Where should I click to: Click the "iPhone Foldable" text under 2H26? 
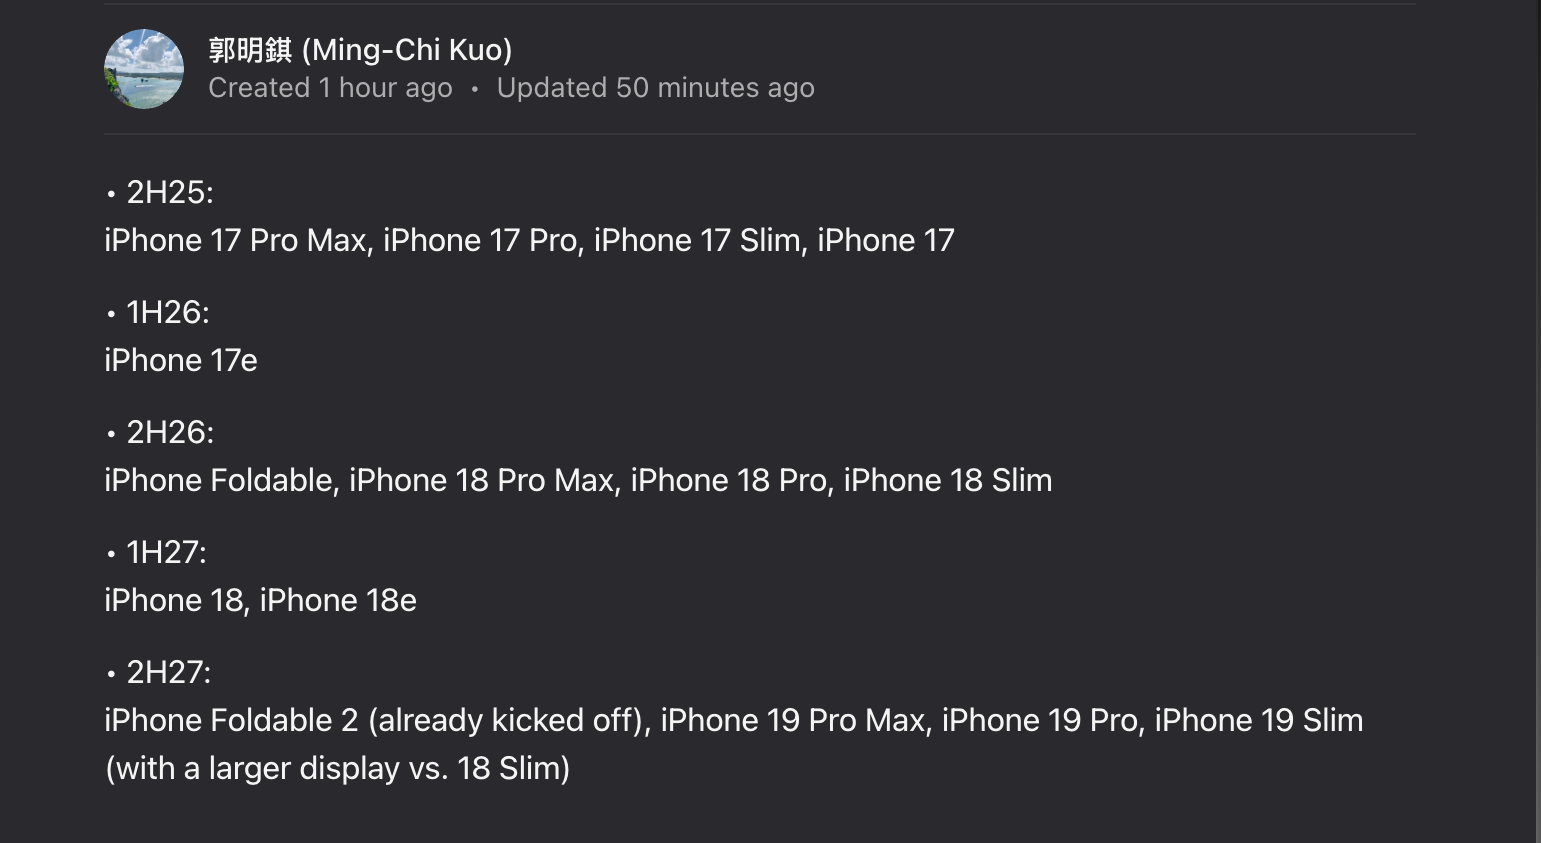click(x=220, y=480)
